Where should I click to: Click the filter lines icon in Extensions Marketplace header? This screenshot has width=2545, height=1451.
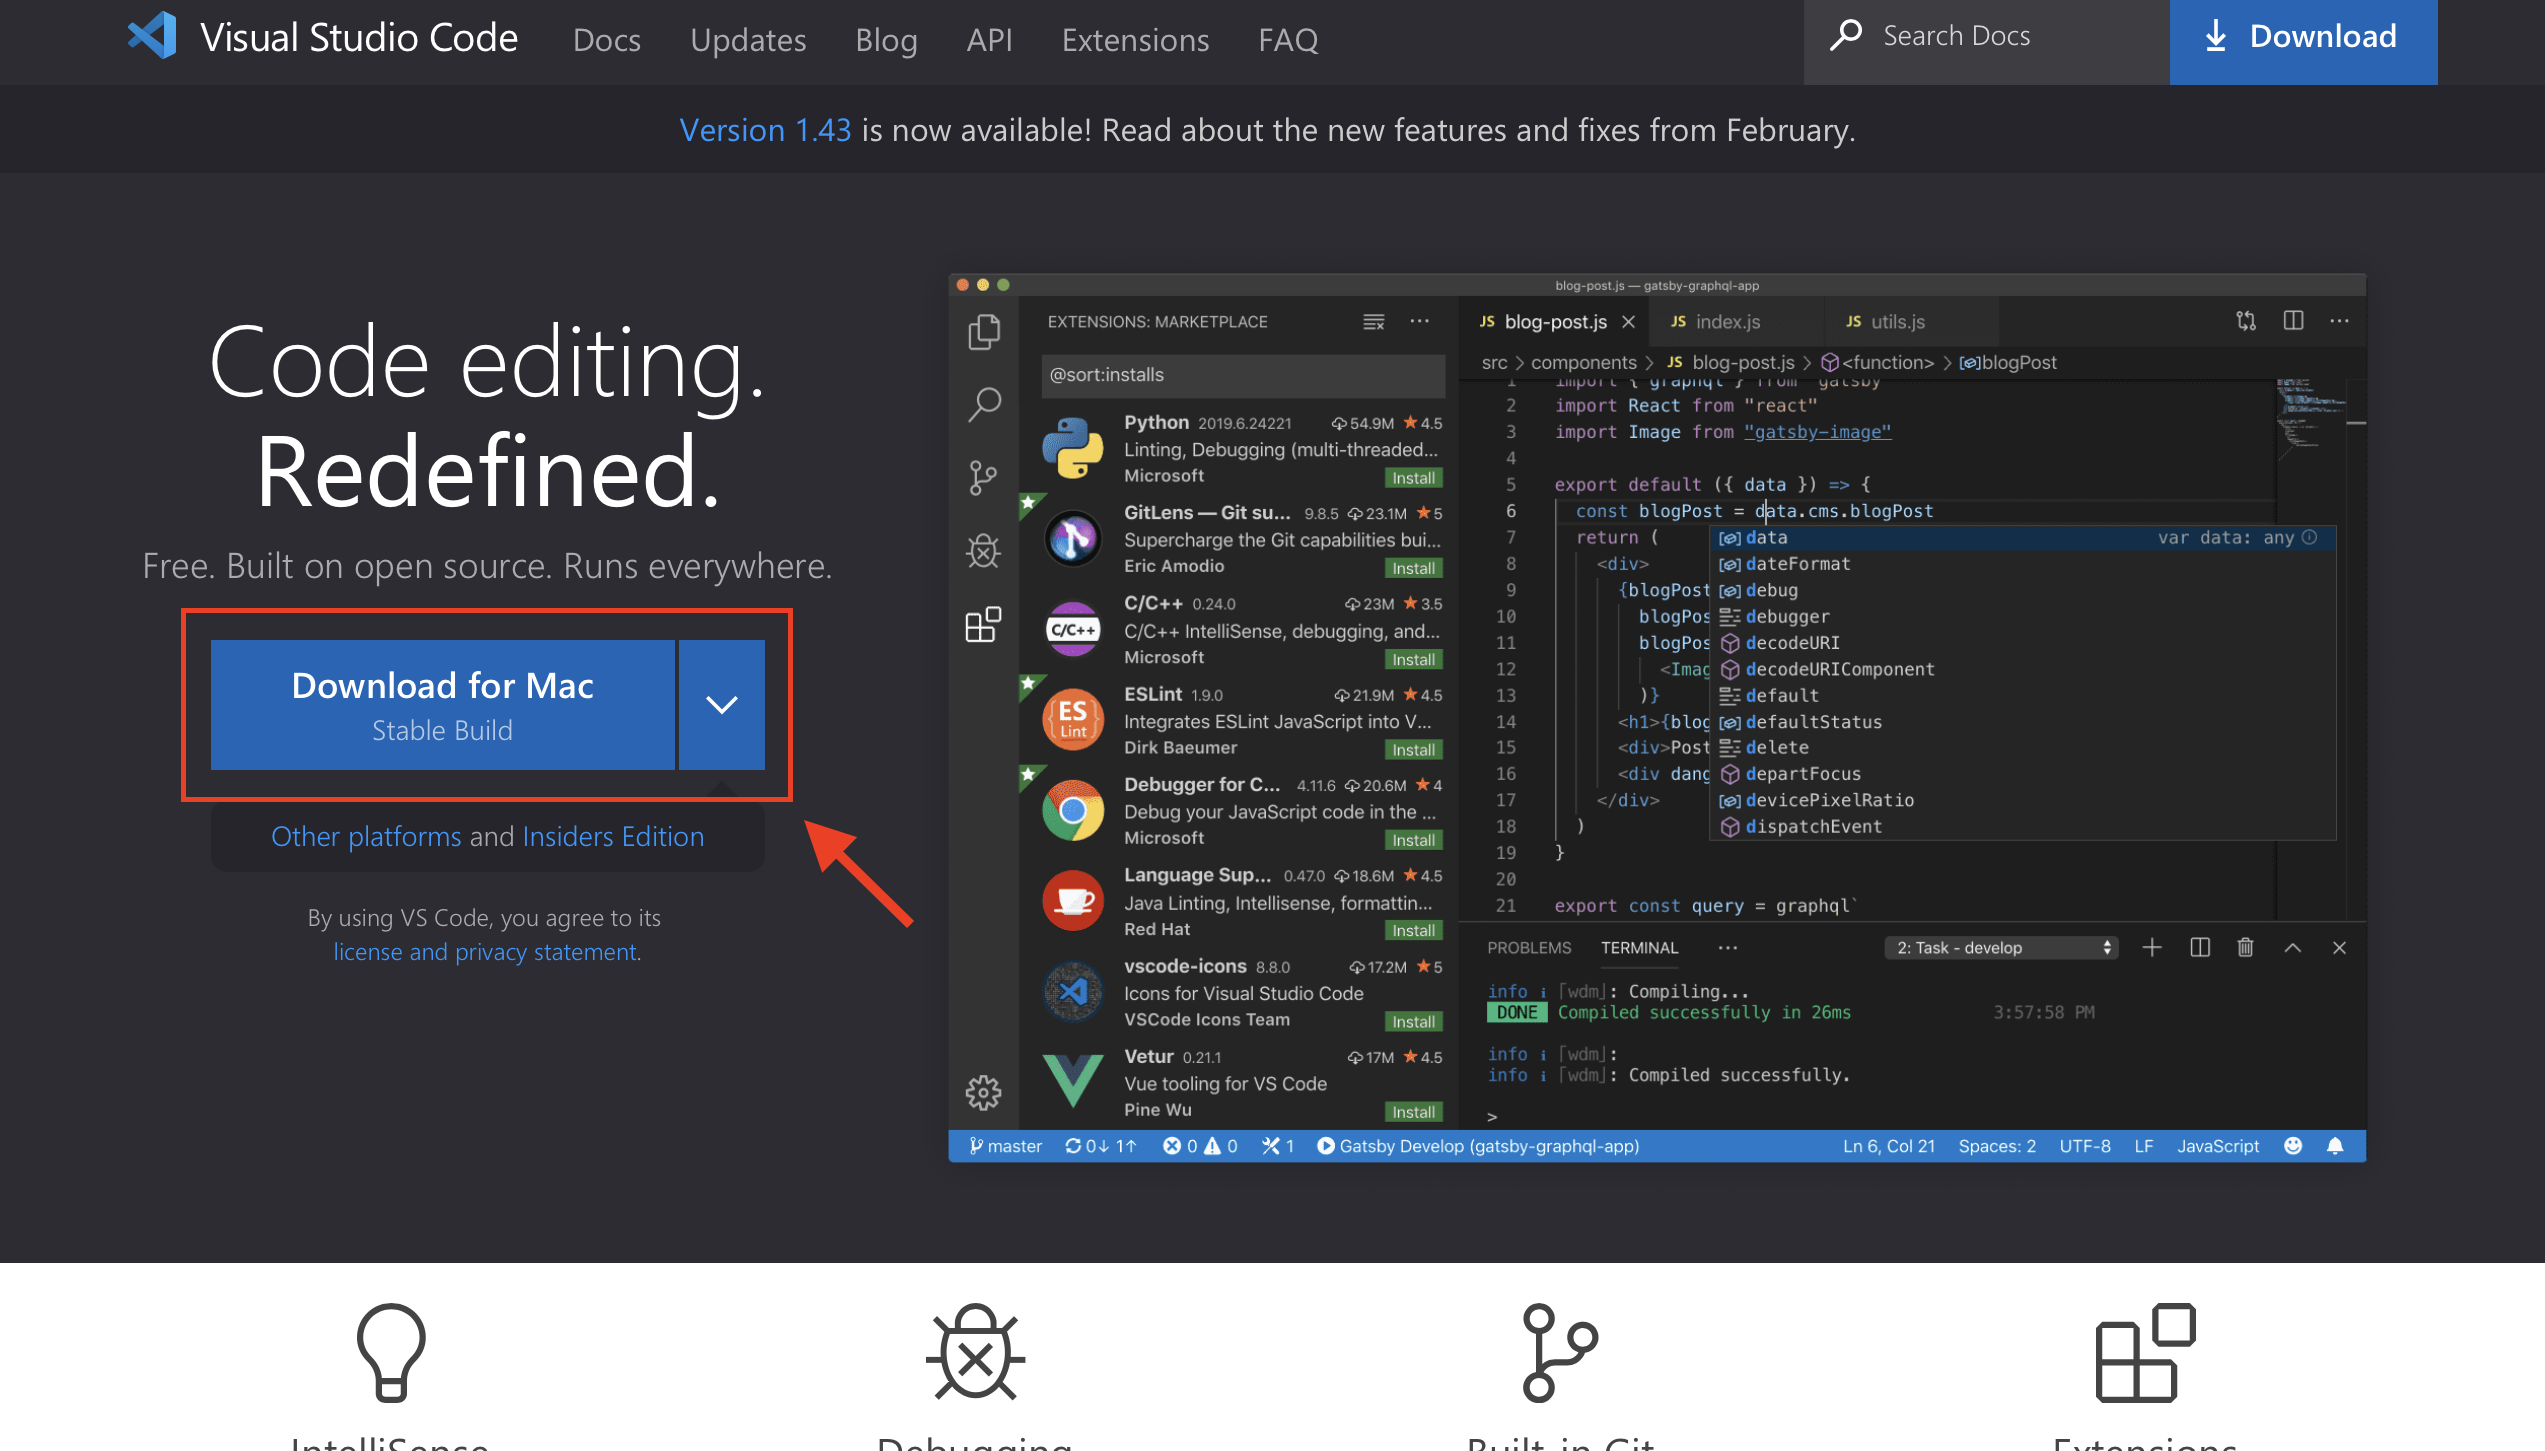pos(1374,321)
